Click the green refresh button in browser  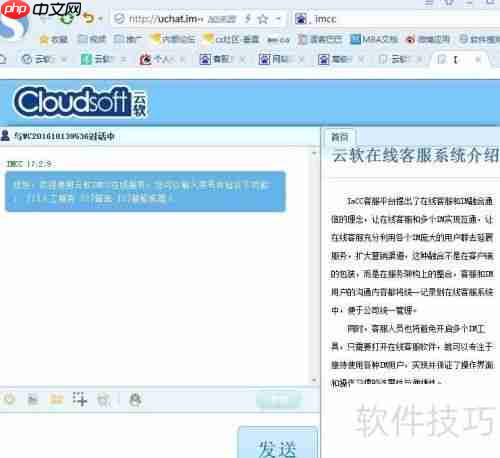click(67, 19)
